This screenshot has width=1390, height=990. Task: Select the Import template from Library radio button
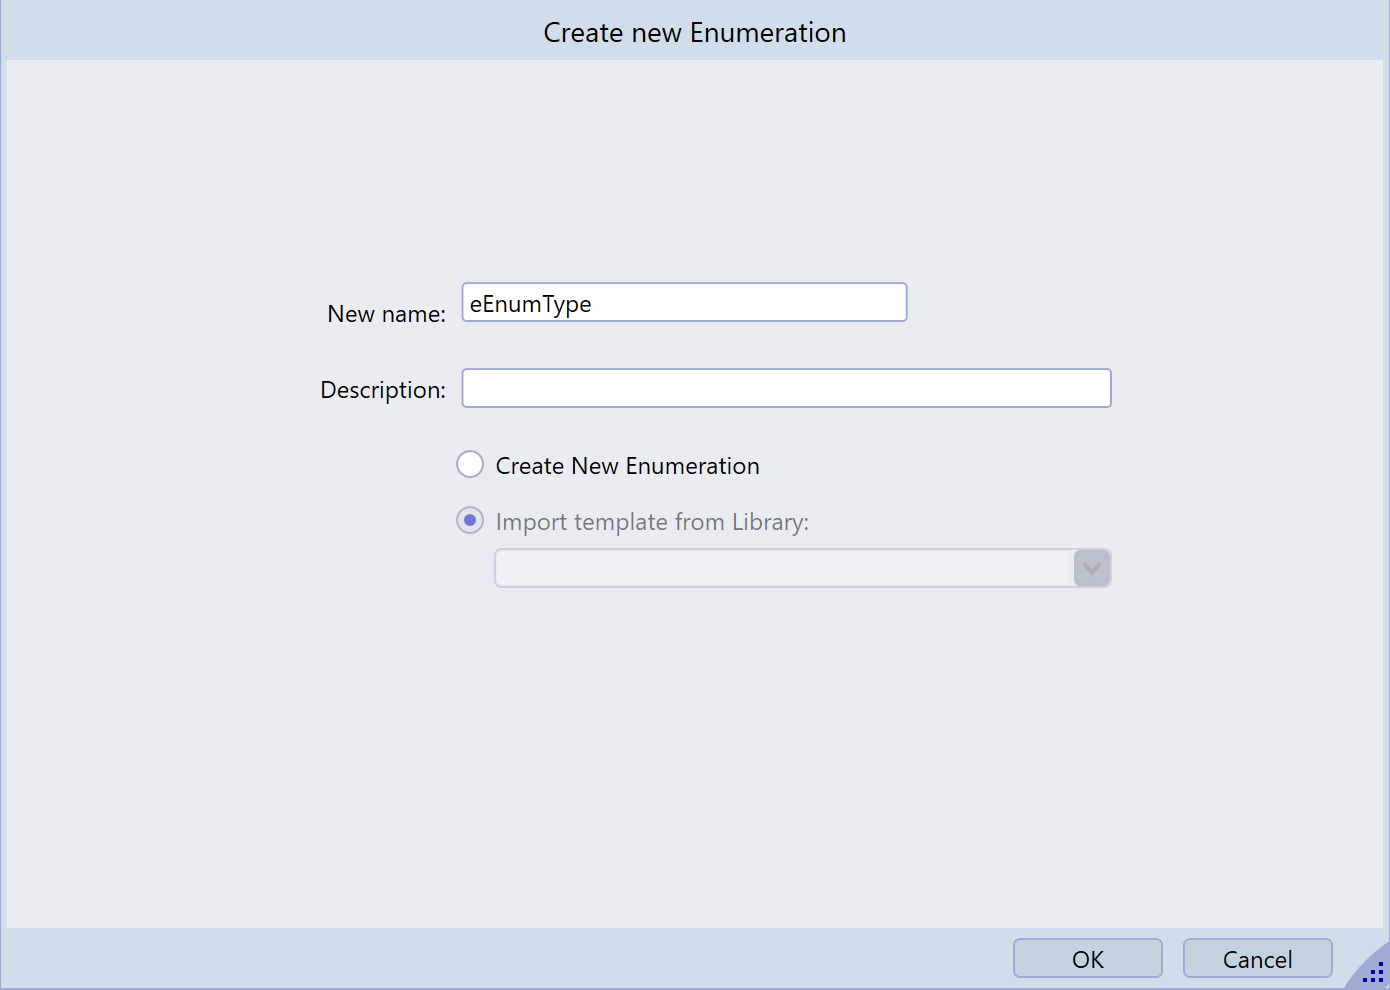(x=470, y=521)
